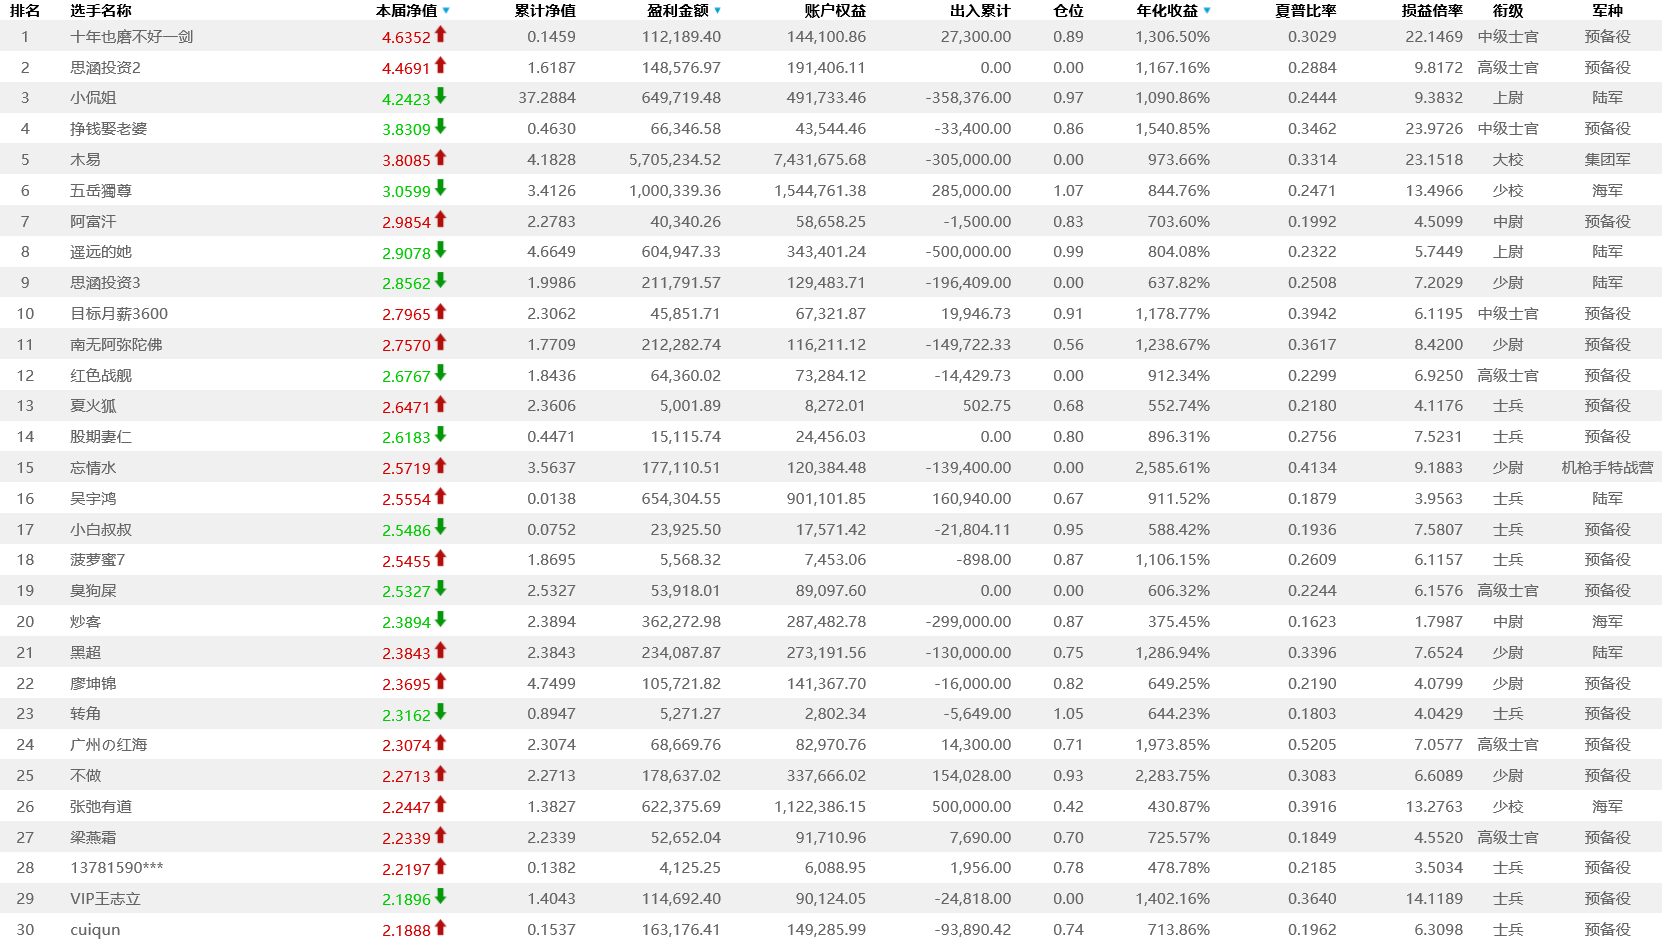Click the name 13781590***
This screenshot has width=1662, height=942.
117,868
